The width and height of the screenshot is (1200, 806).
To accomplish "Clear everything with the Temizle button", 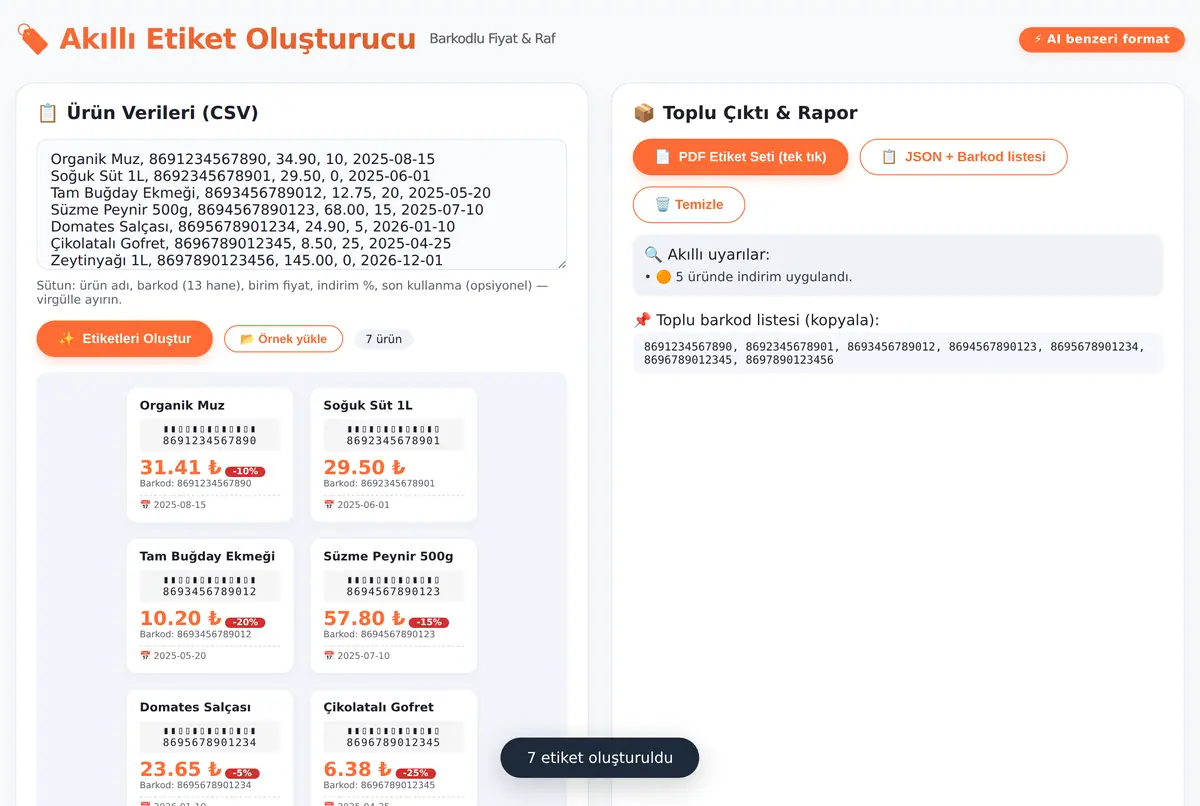I will [689, 205].
